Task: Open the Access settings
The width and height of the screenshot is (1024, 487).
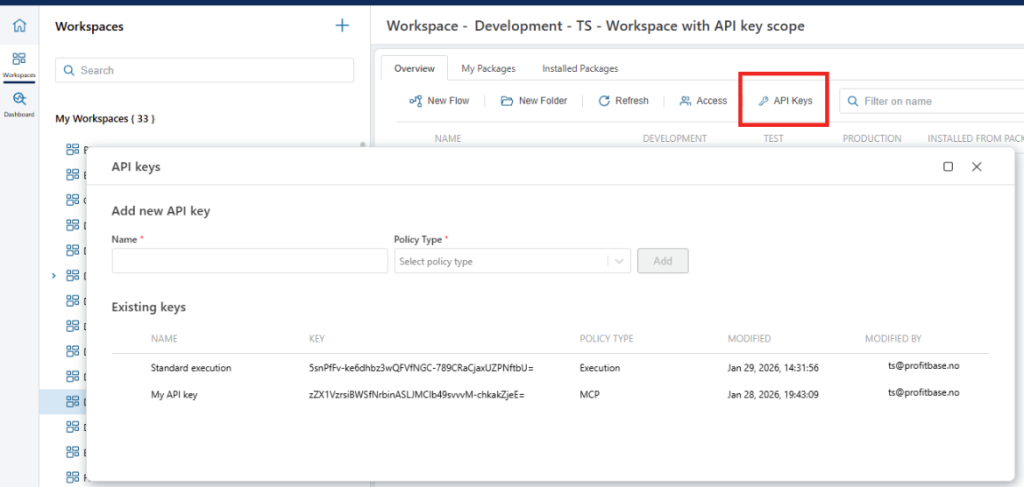Action: [703, 101]
